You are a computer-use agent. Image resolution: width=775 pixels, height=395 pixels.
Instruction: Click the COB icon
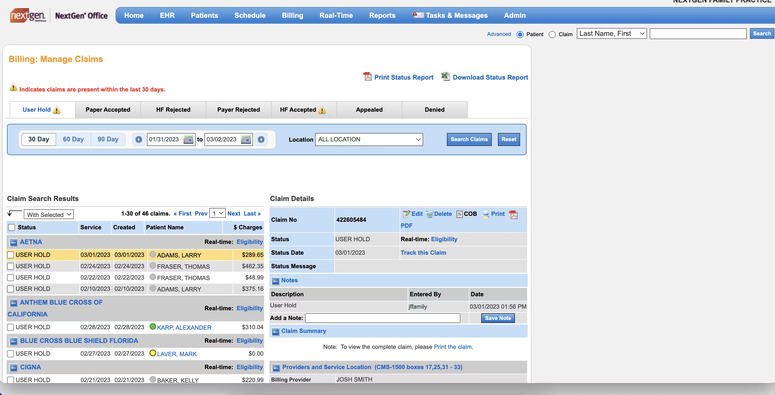(459, 214)
